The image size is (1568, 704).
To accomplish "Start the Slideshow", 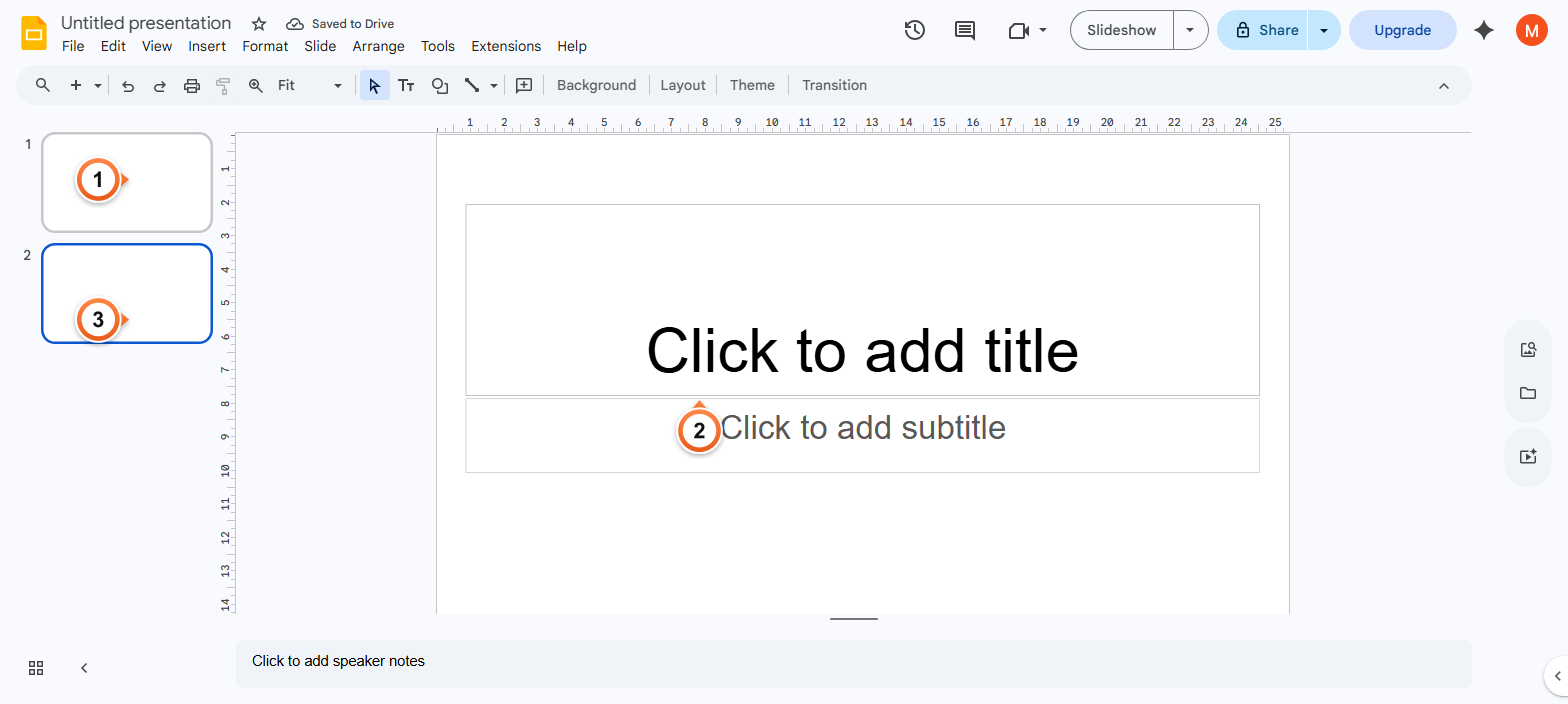I will pos(1122,30).
